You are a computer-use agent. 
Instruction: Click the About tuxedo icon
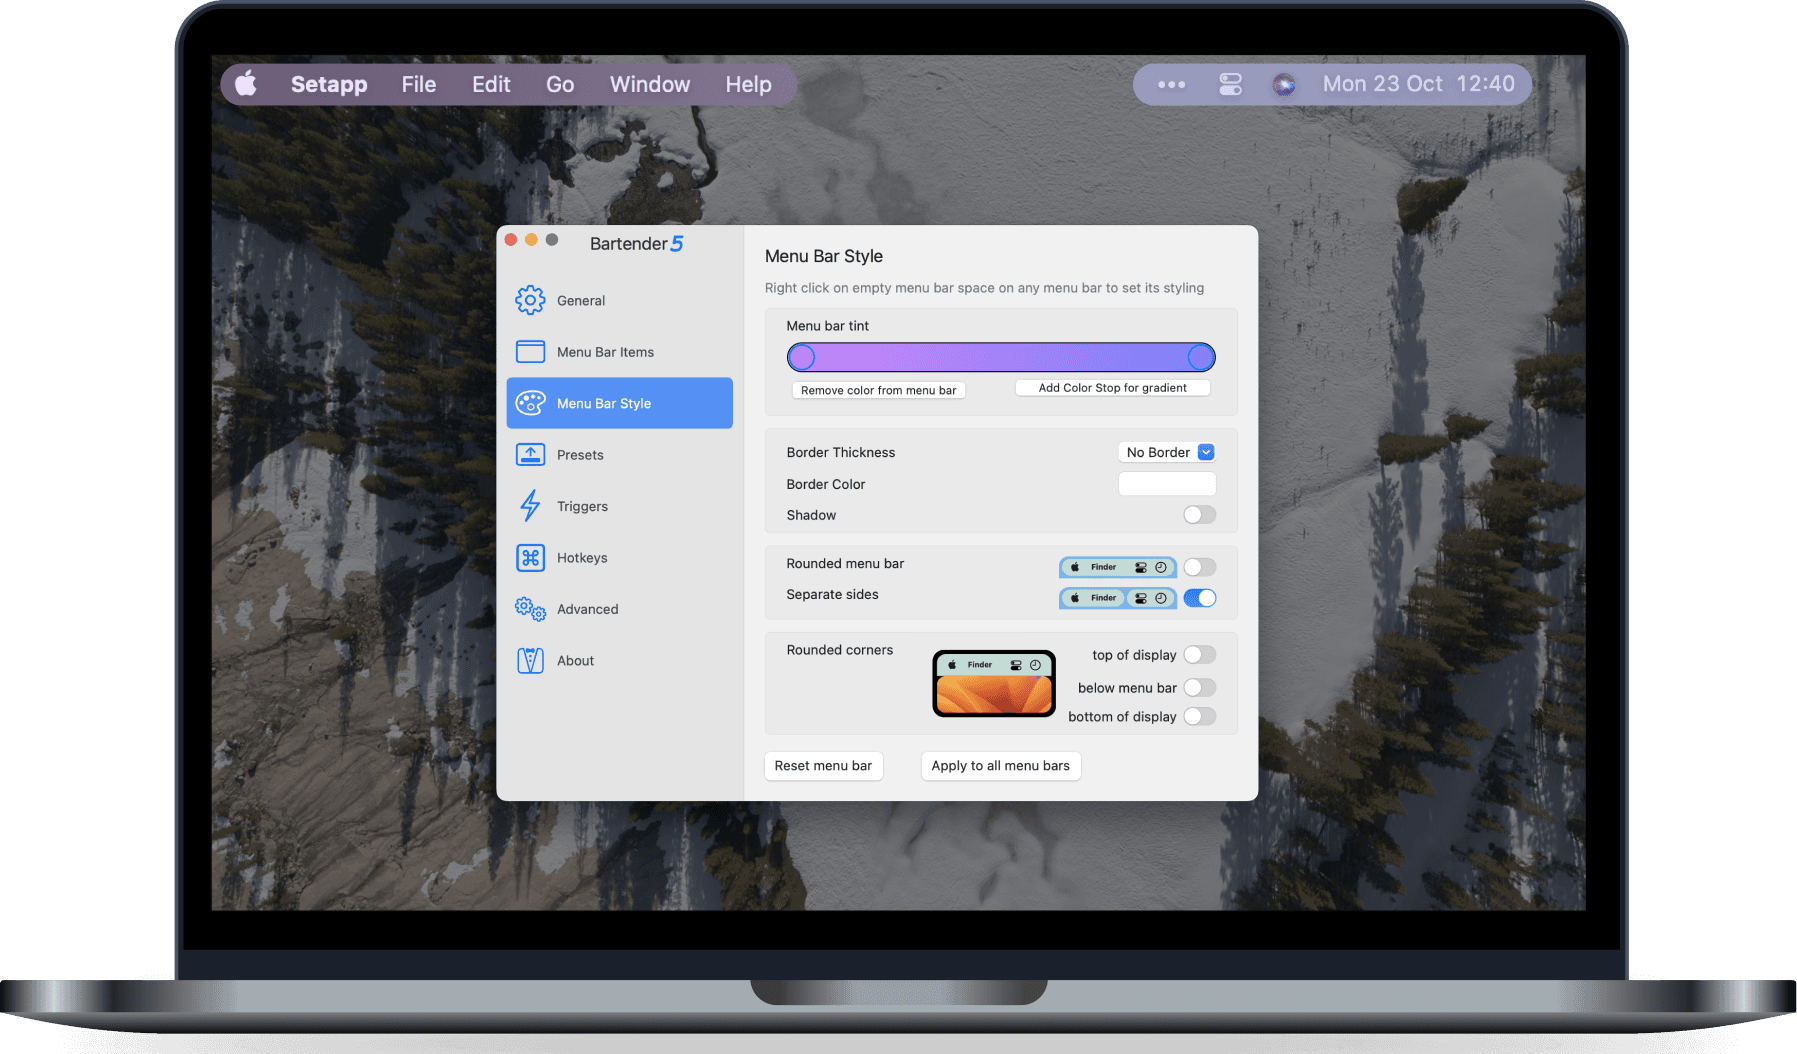(x=530, y=661)
